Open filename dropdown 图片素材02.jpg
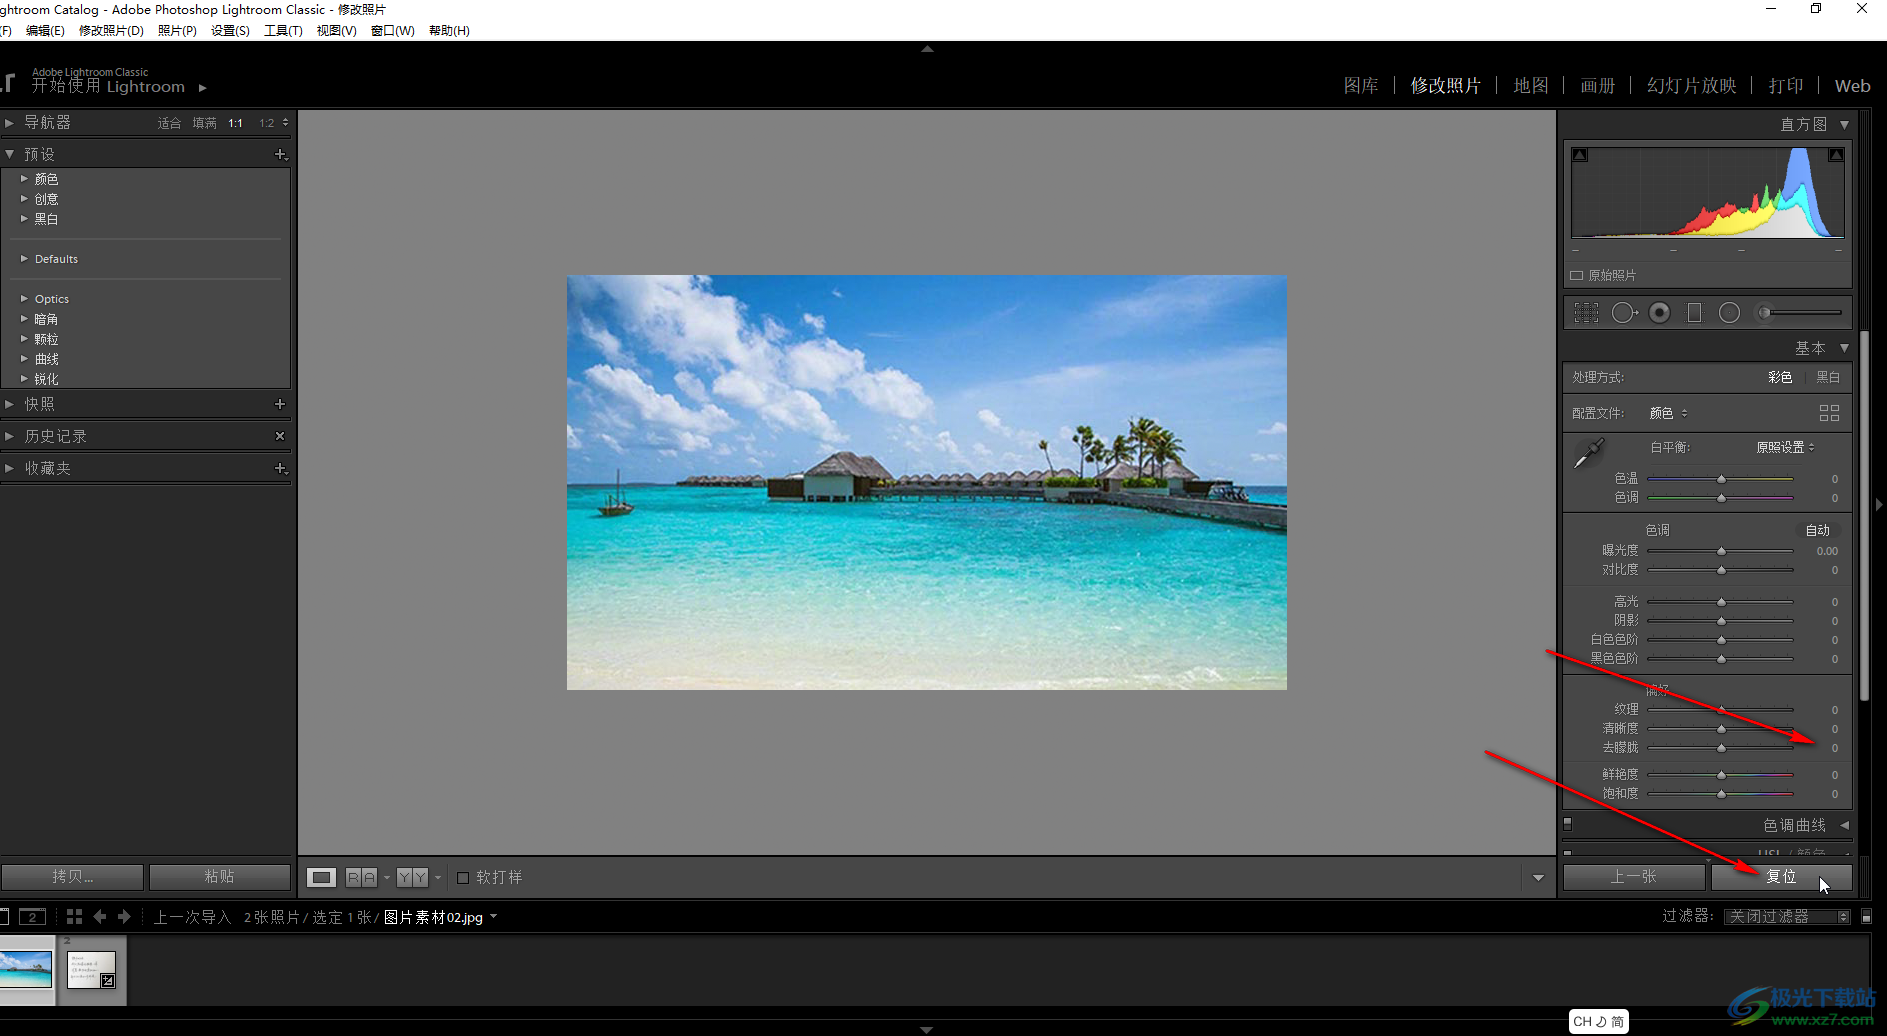 [x=440, y=917]
